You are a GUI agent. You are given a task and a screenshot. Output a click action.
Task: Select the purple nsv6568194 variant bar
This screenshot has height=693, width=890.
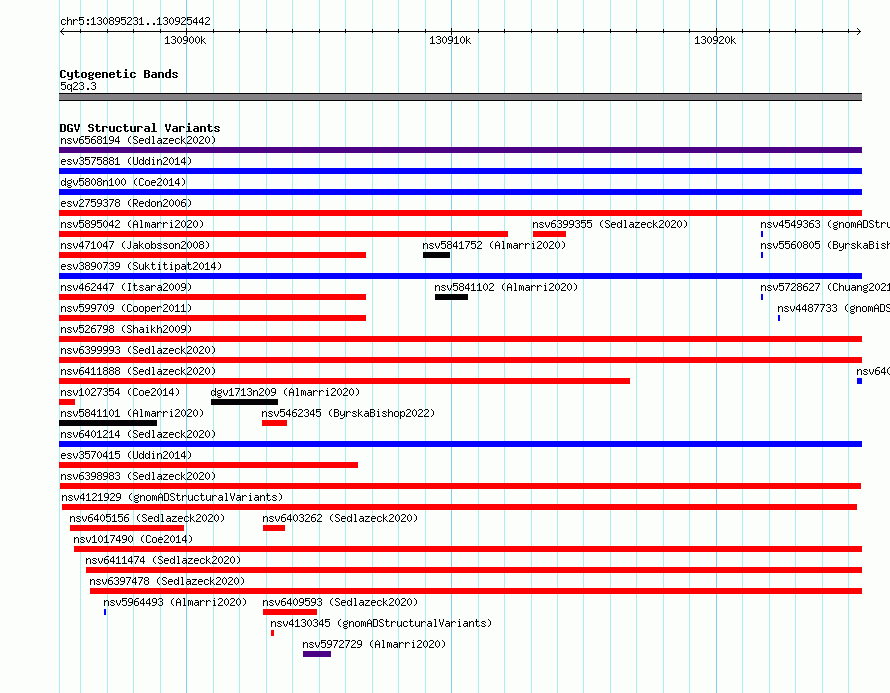point(460,150)
